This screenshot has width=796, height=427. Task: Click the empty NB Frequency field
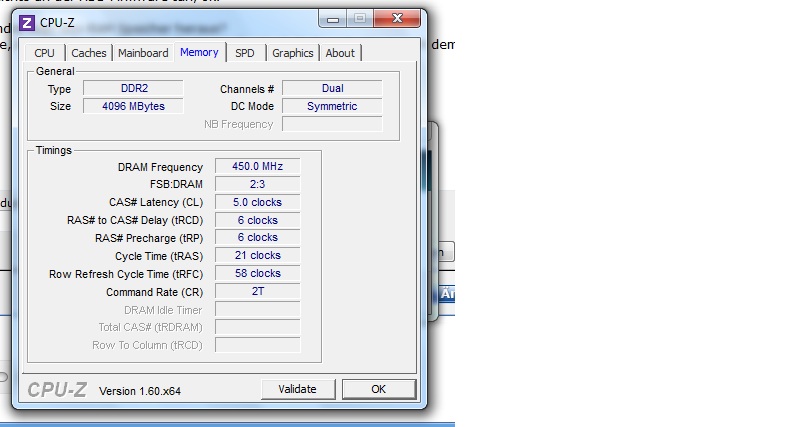tap(332, 124)
